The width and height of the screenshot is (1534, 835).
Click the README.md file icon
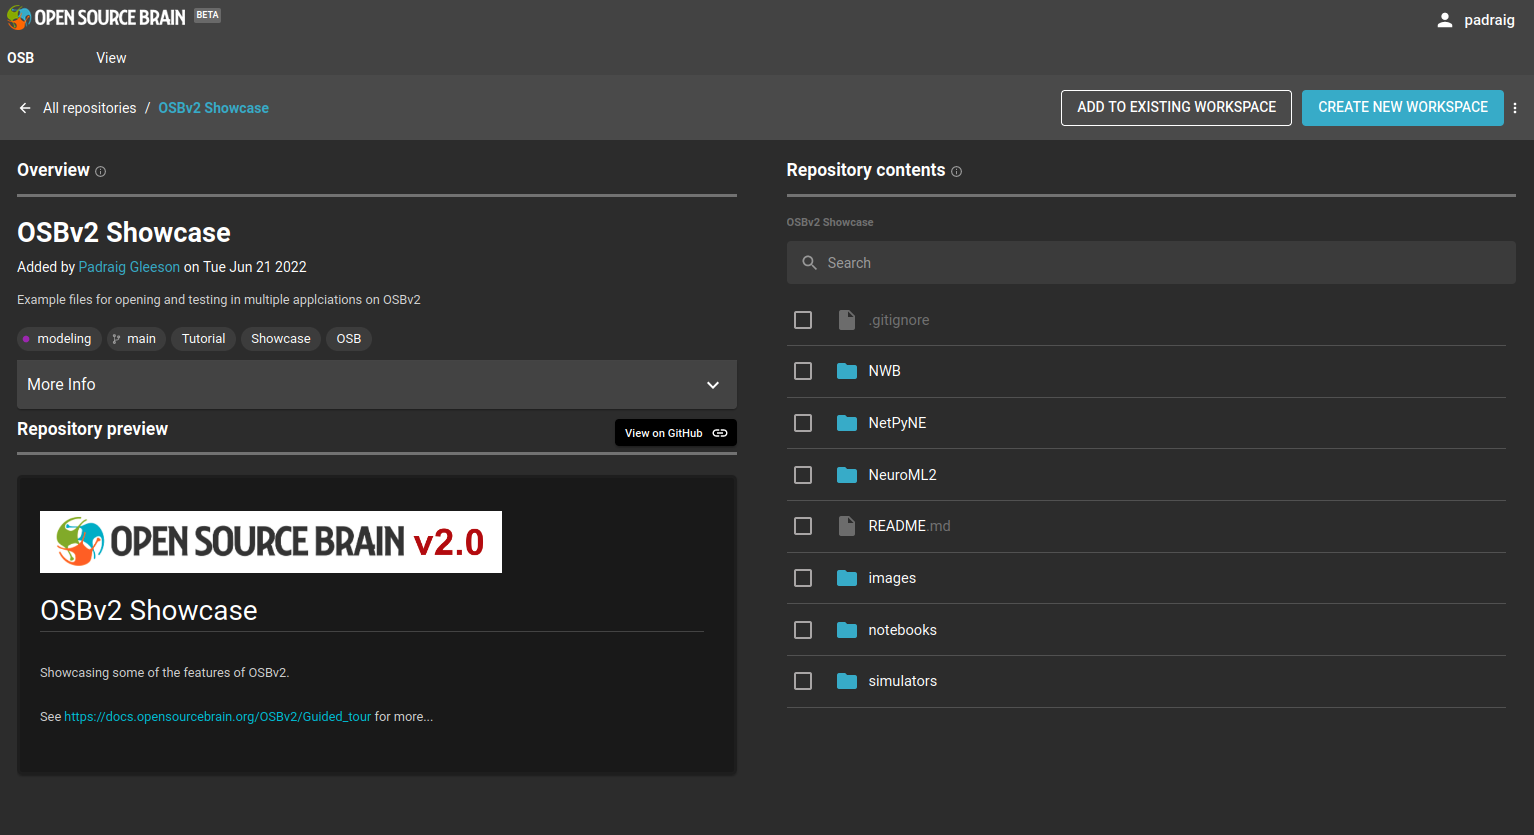[847, 526]
